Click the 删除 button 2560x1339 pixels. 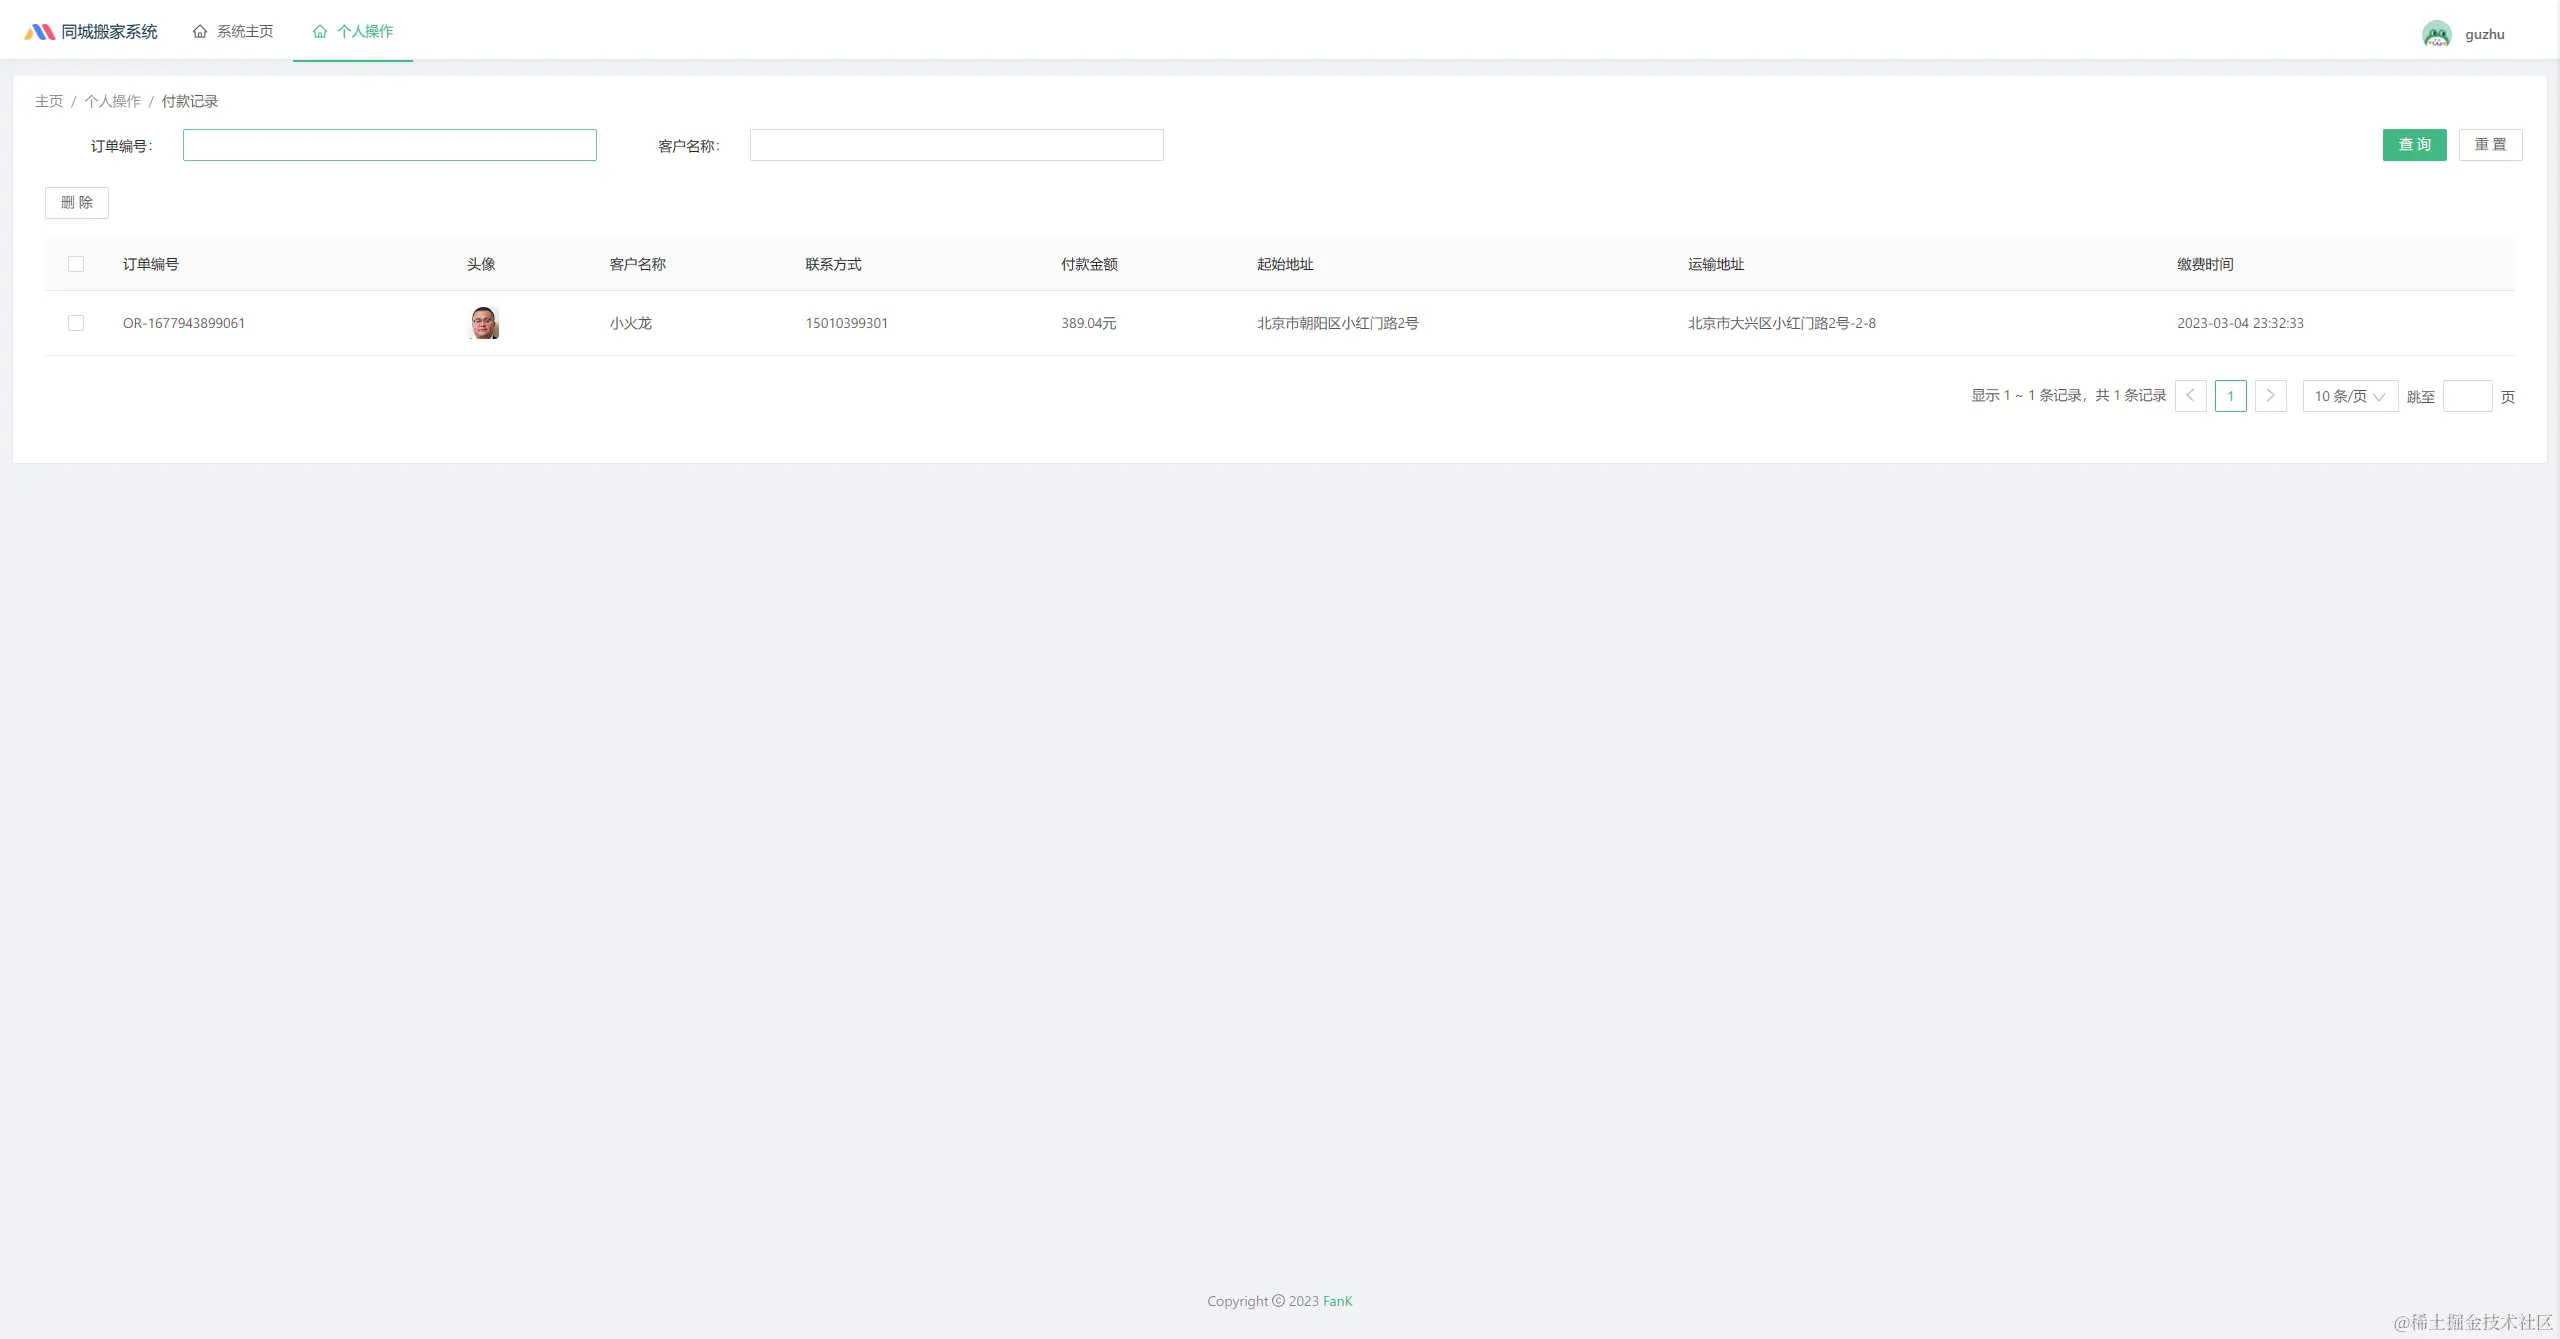click(77, 203)
